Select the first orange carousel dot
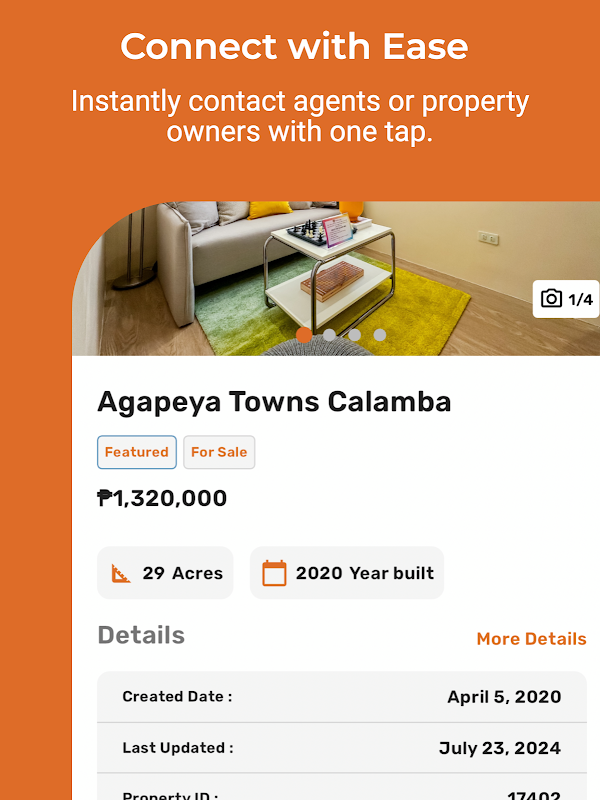The image size is (600, 800). tap(304, 335)
